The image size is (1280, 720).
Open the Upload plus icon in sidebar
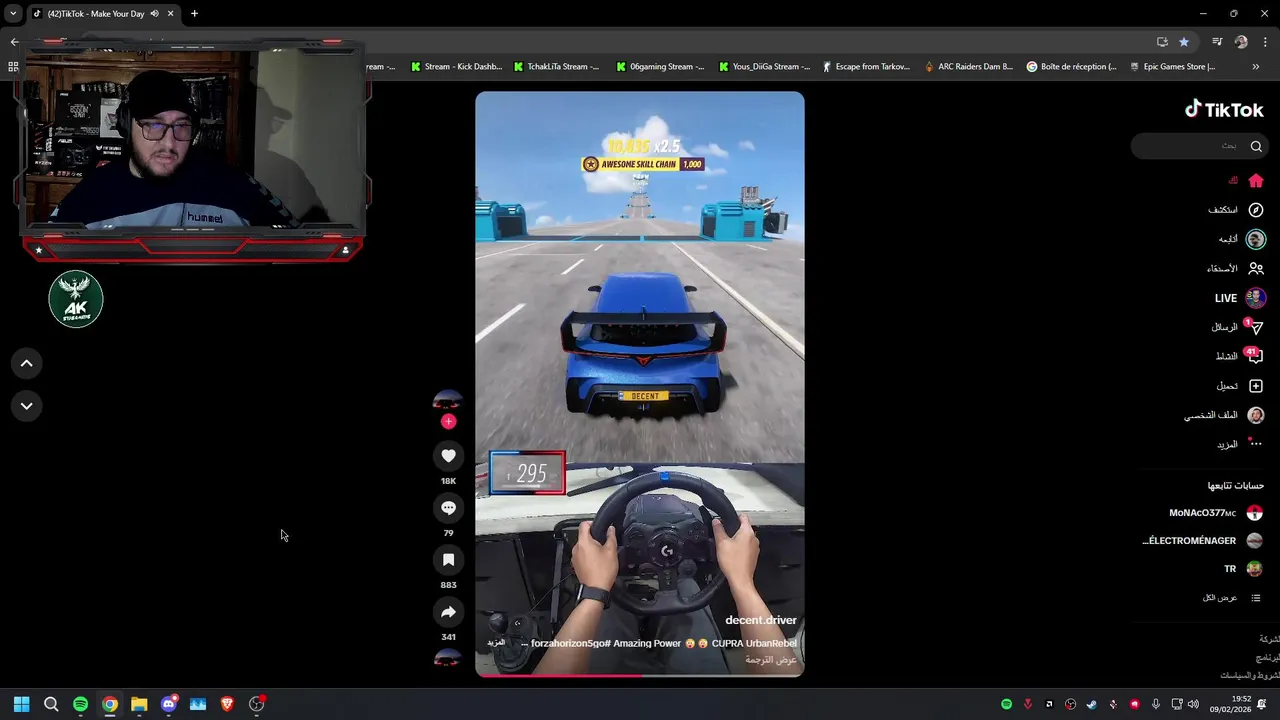tap(1256, 386)
